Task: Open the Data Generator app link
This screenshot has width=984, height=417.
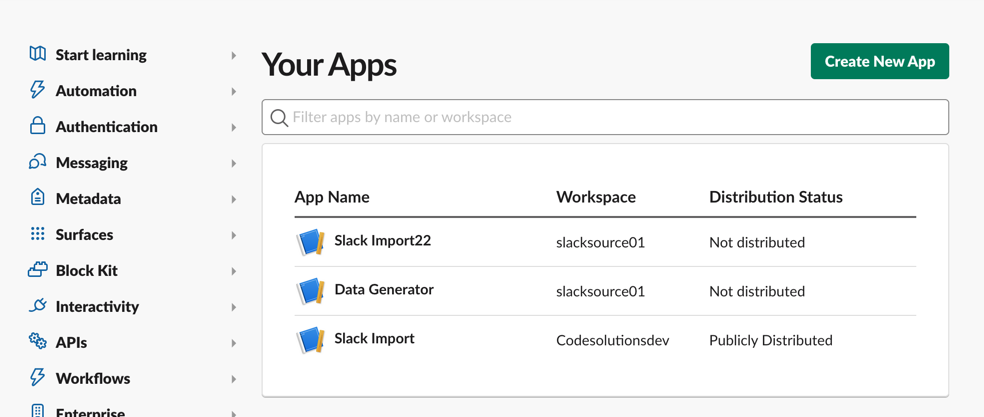Action: 384,290
